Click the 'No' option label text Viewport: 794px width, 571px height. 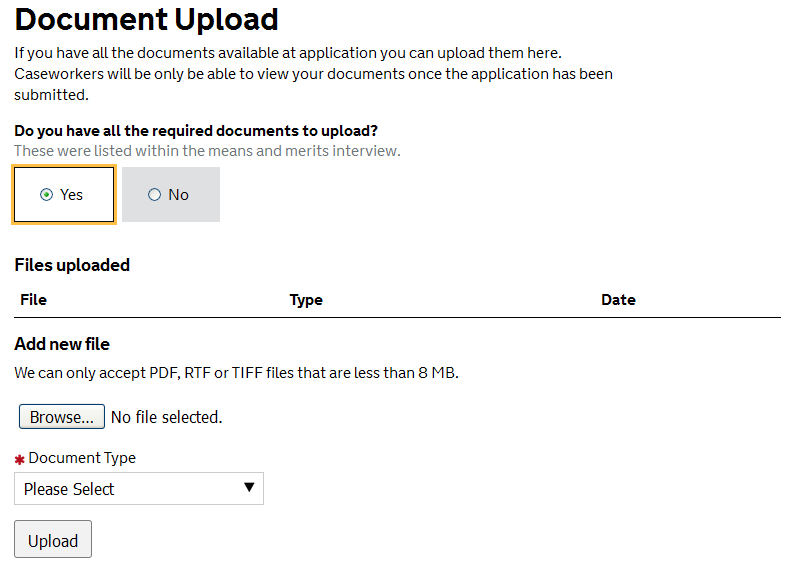(179, 195)
